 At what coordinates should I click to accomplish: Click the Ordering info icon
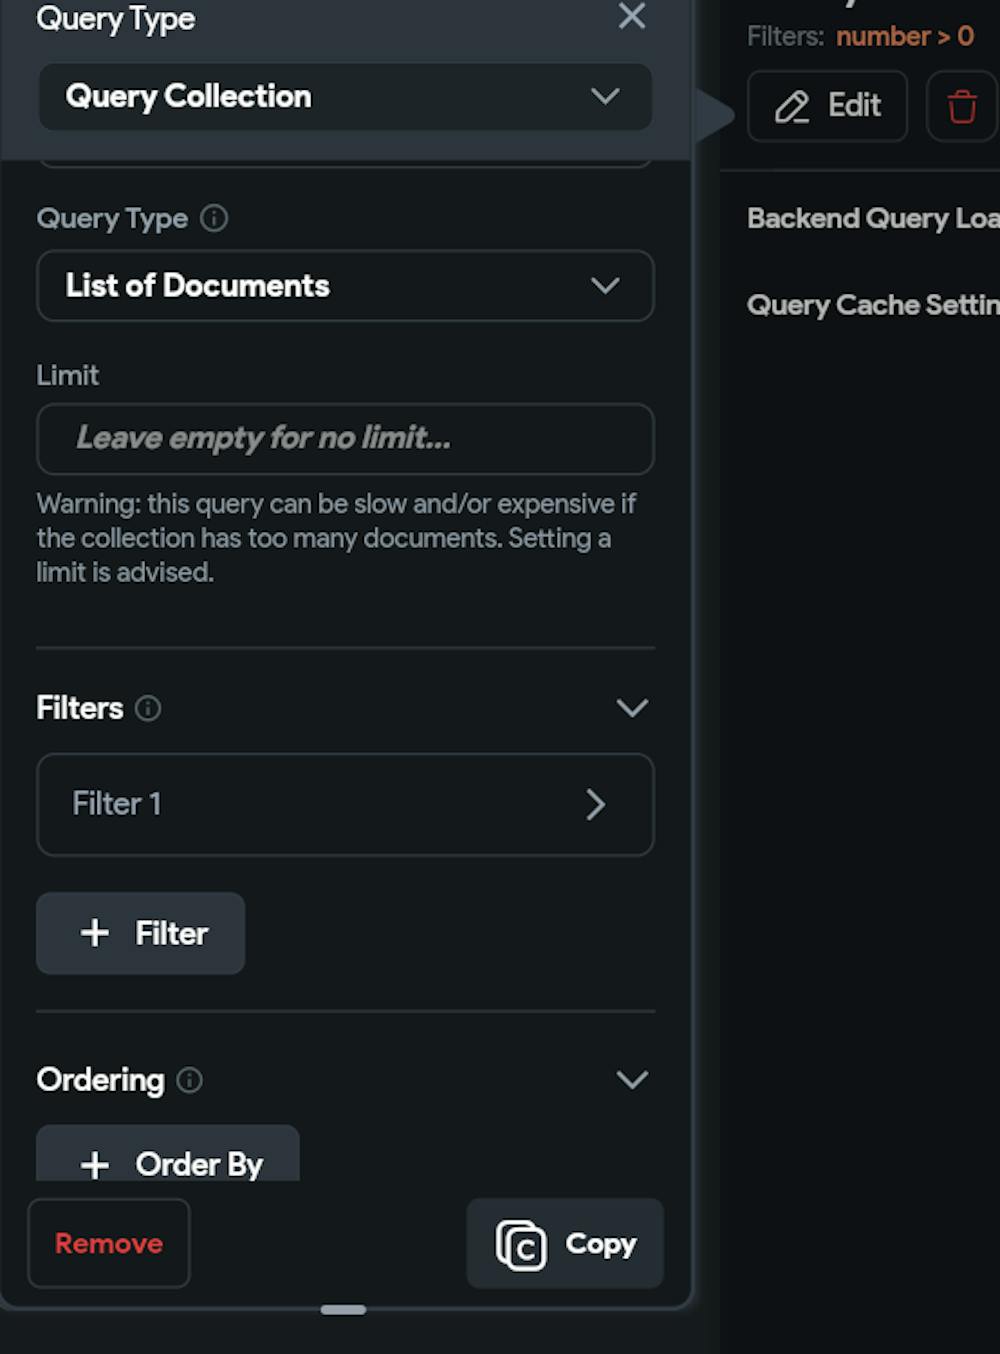tap(189, 1080)
